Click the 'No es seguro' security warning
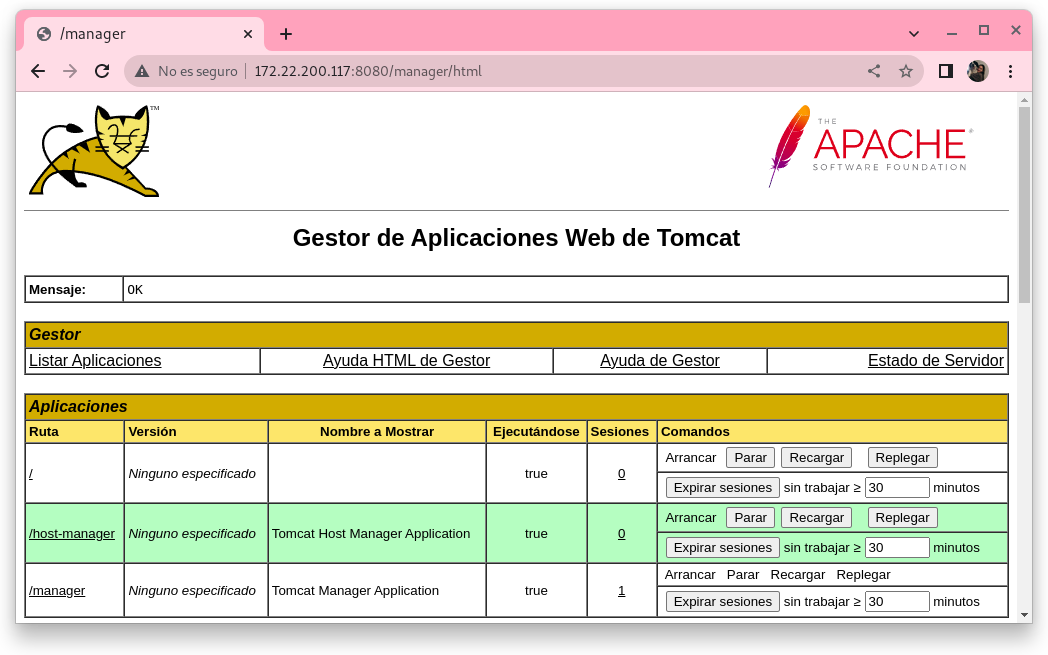 click(x=187, y=71)
